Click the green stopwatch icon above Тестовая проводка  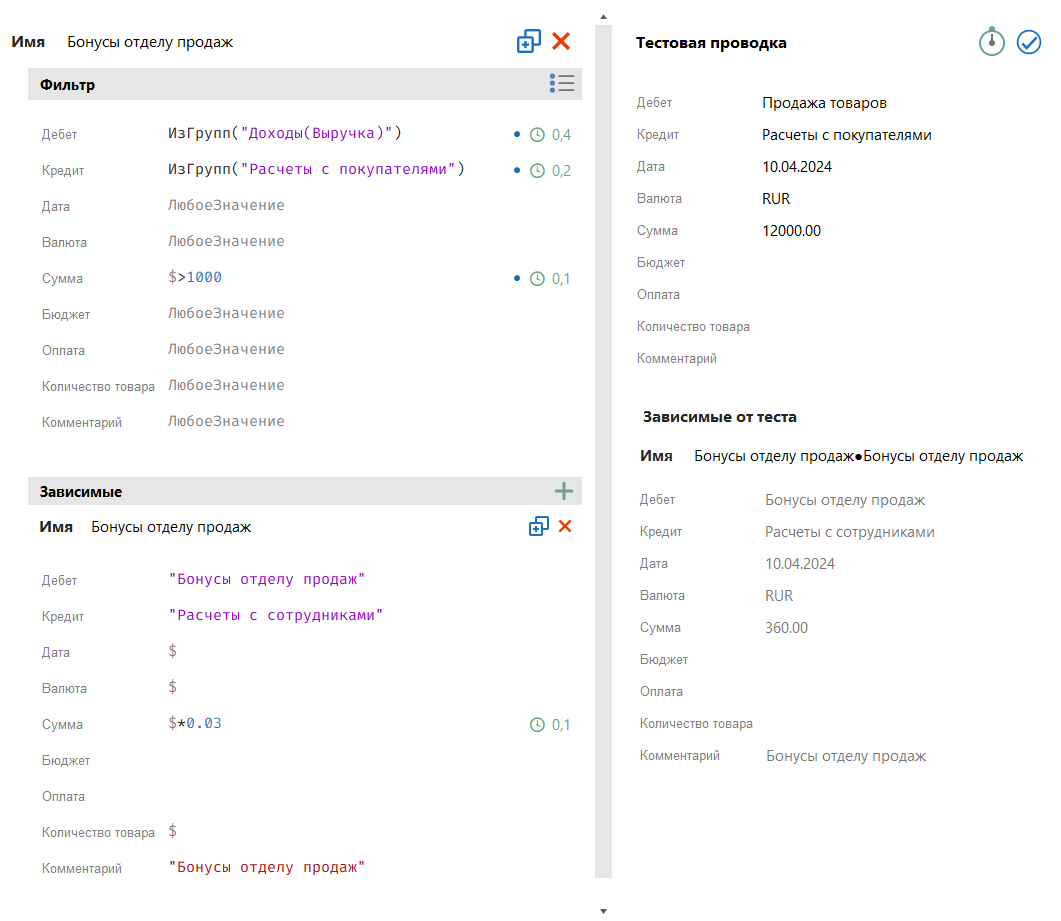991,42
